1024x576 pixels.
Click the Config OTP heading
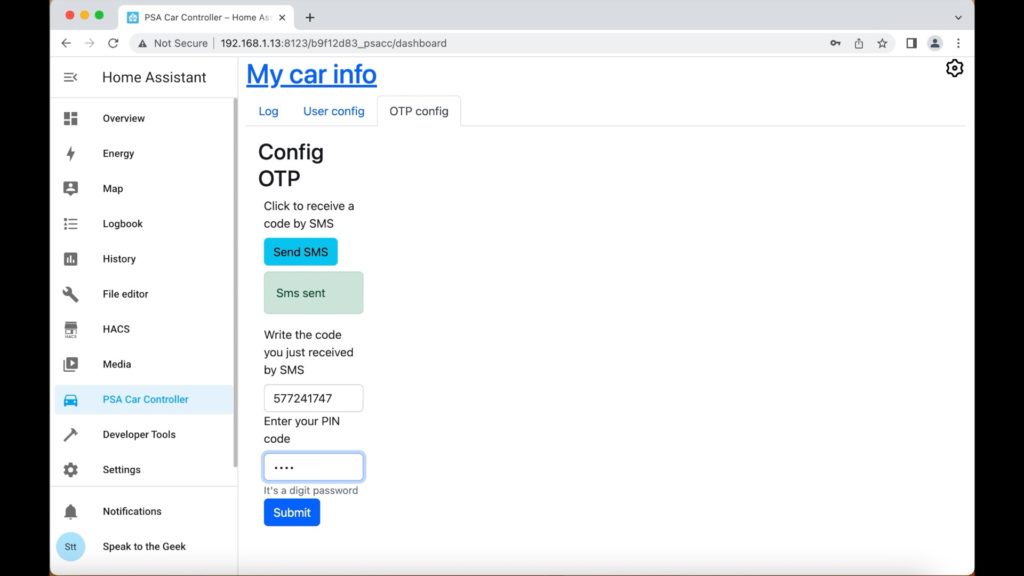coord(291,165)
